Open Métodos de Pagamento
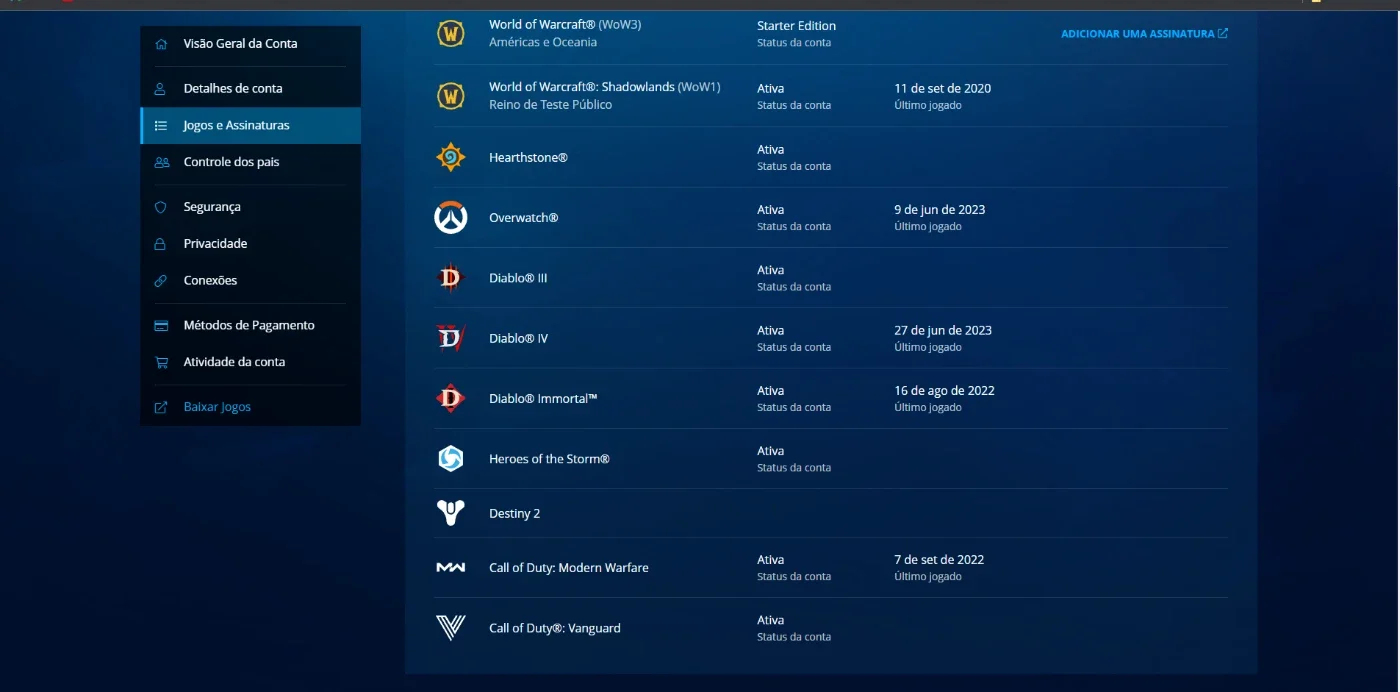This screenshot has width=1400, height=692. point(249,326)
